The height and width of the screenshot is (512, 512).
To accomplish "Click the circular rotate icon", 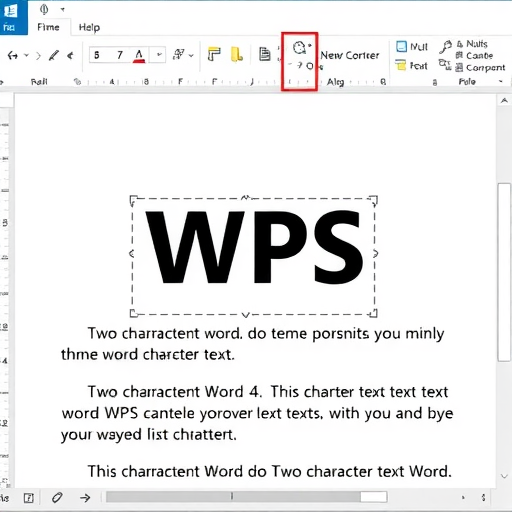I will (x=299, y=48).
